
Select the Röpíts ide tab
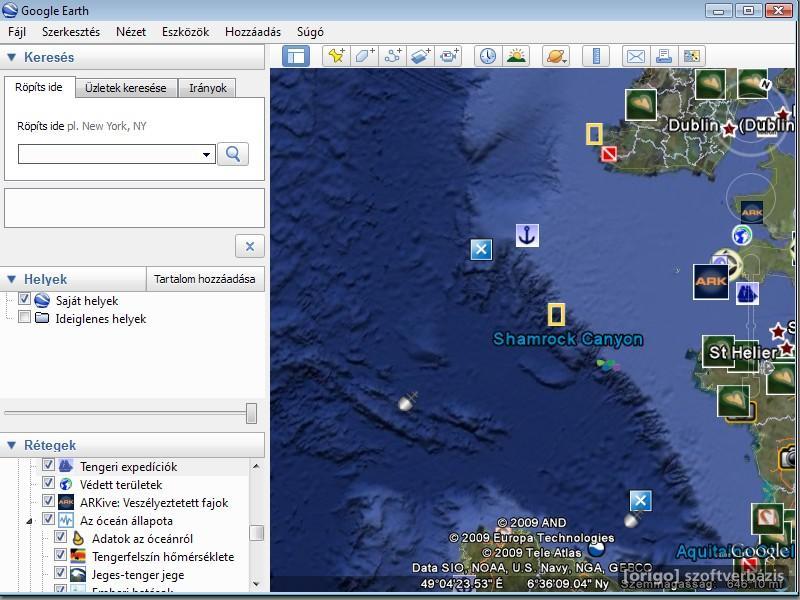39,87
